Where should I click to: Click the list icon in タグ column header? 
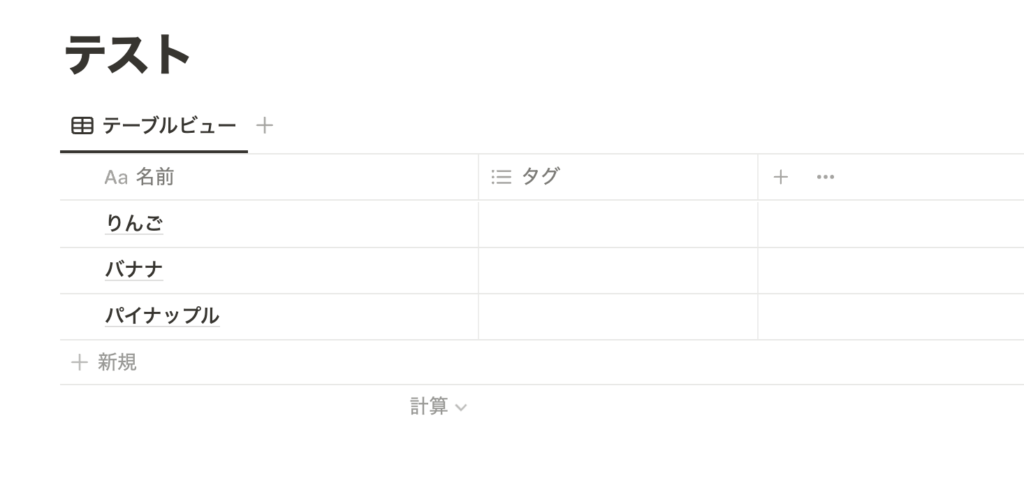click(502, 177)
